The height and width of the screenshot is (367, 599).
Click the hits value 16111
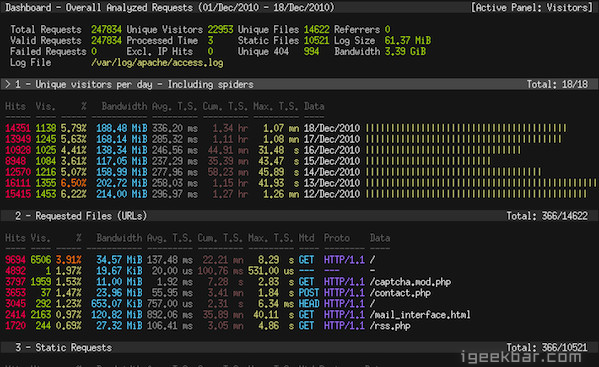pyautogui.click(x=18, y=183)
